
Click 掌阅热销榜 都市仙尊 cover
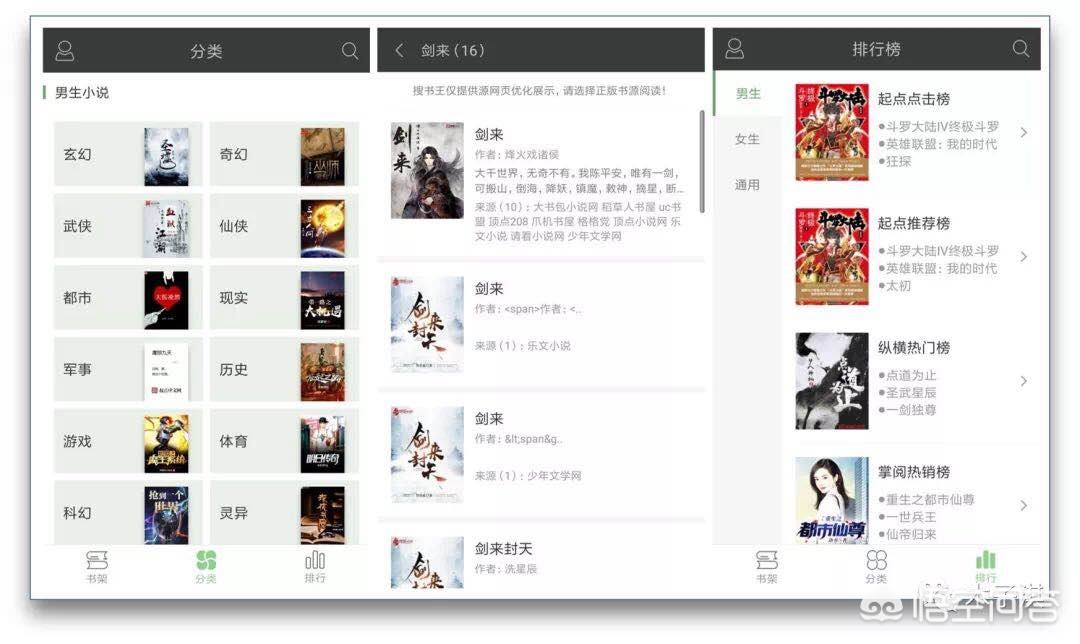(x=832, y=500)
